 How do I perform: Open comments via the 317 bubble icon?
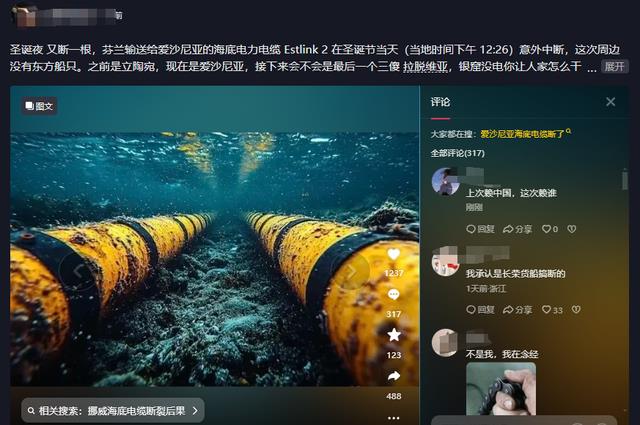click(393, 294)
